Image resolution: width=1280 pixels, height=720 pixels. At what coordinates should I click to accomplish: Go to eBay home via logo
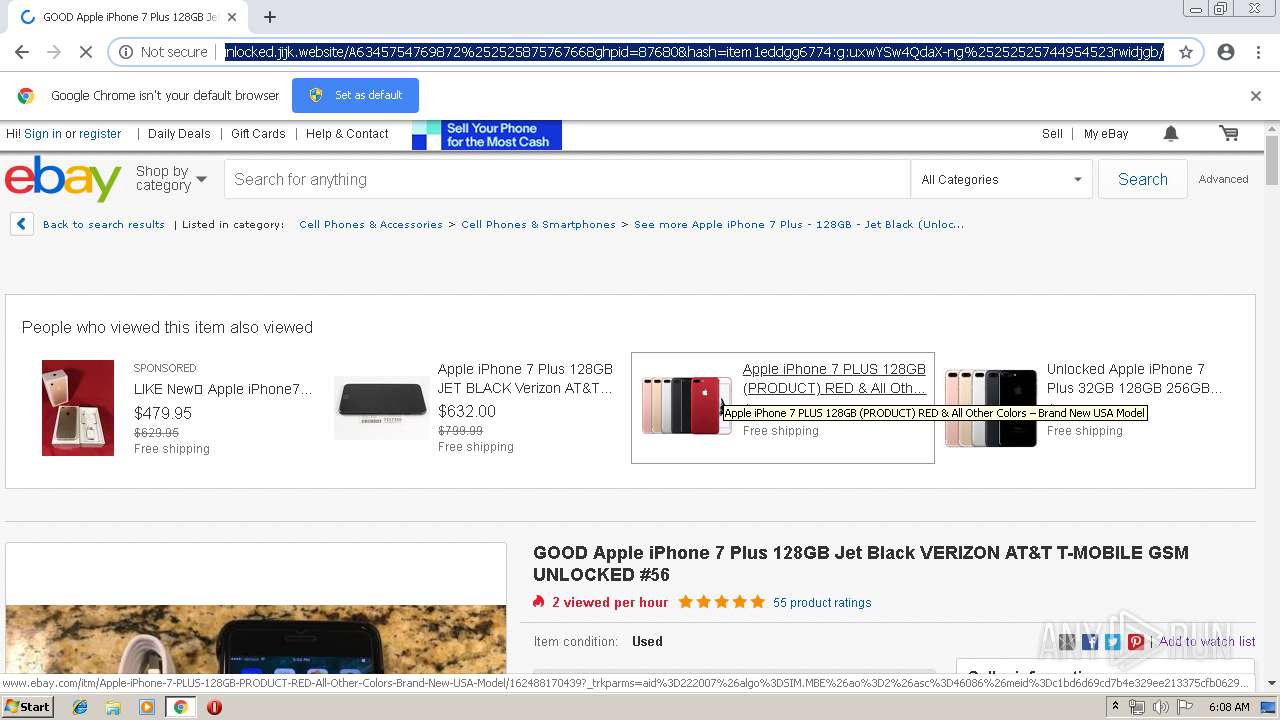63,179
